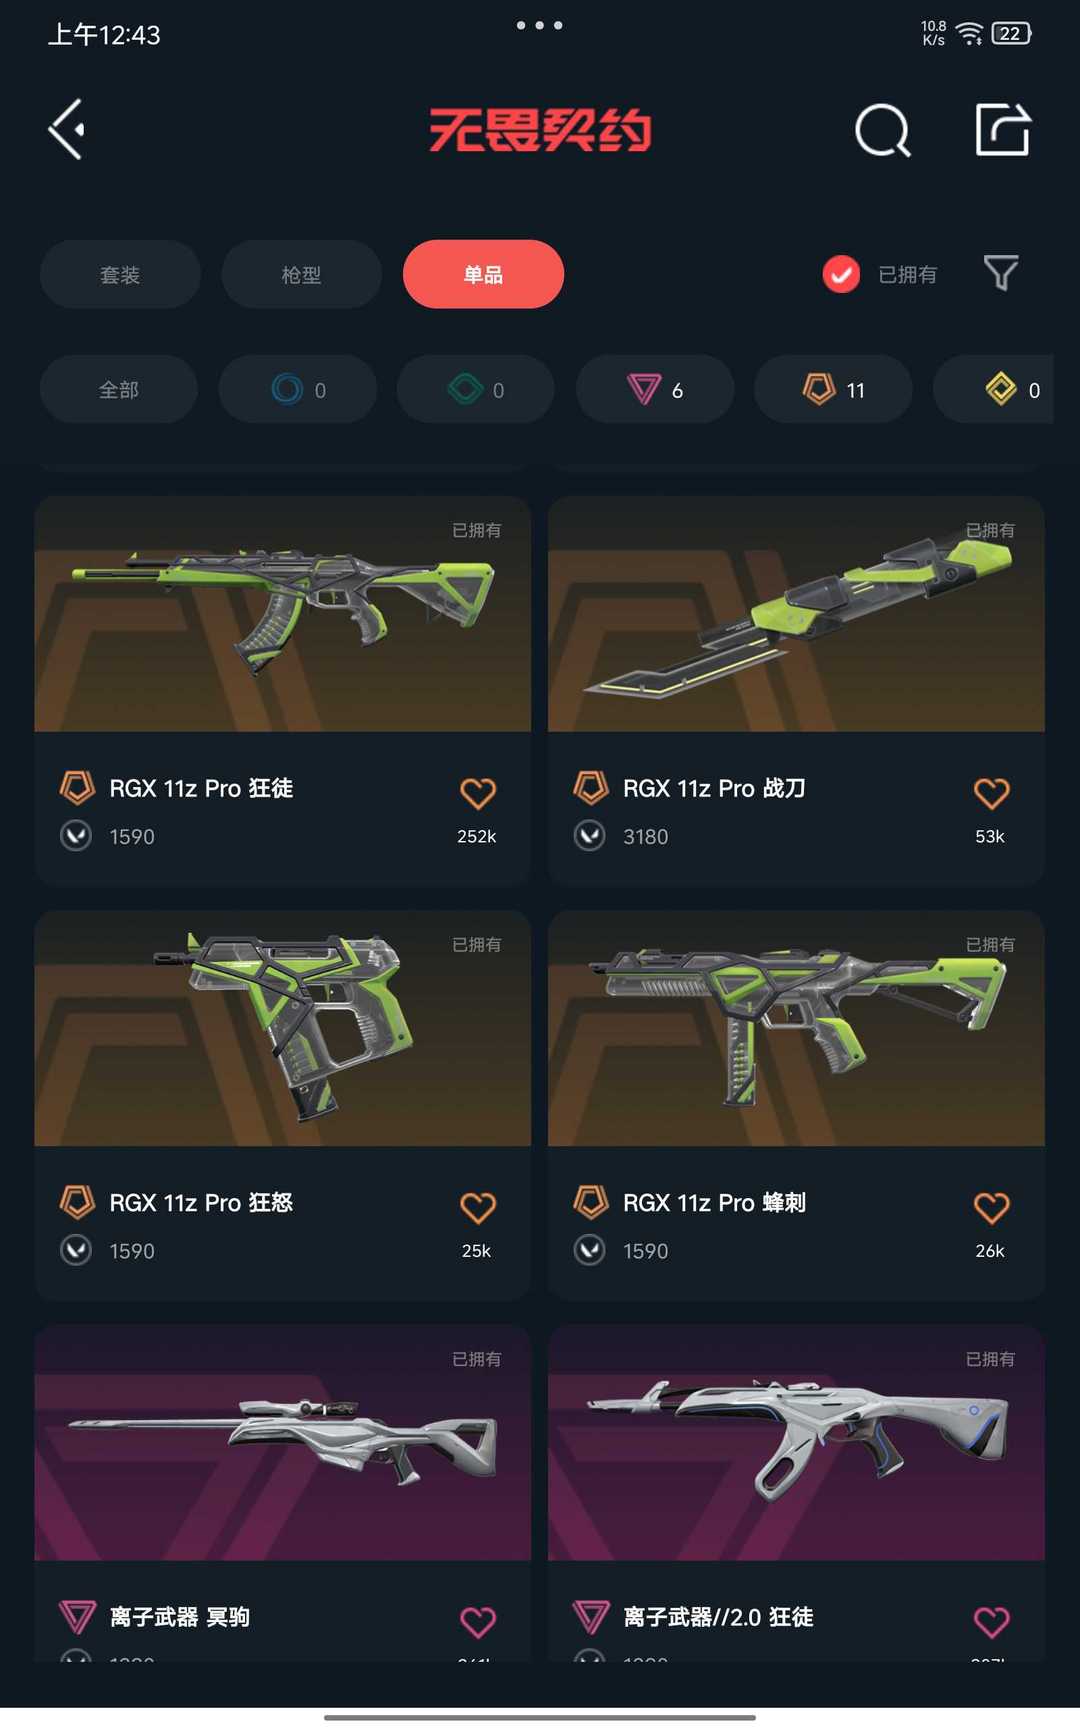Viewport: 1080px width, 1728px height.
Task: Filter by green diamond tier with 0
Action: [476, 389]
